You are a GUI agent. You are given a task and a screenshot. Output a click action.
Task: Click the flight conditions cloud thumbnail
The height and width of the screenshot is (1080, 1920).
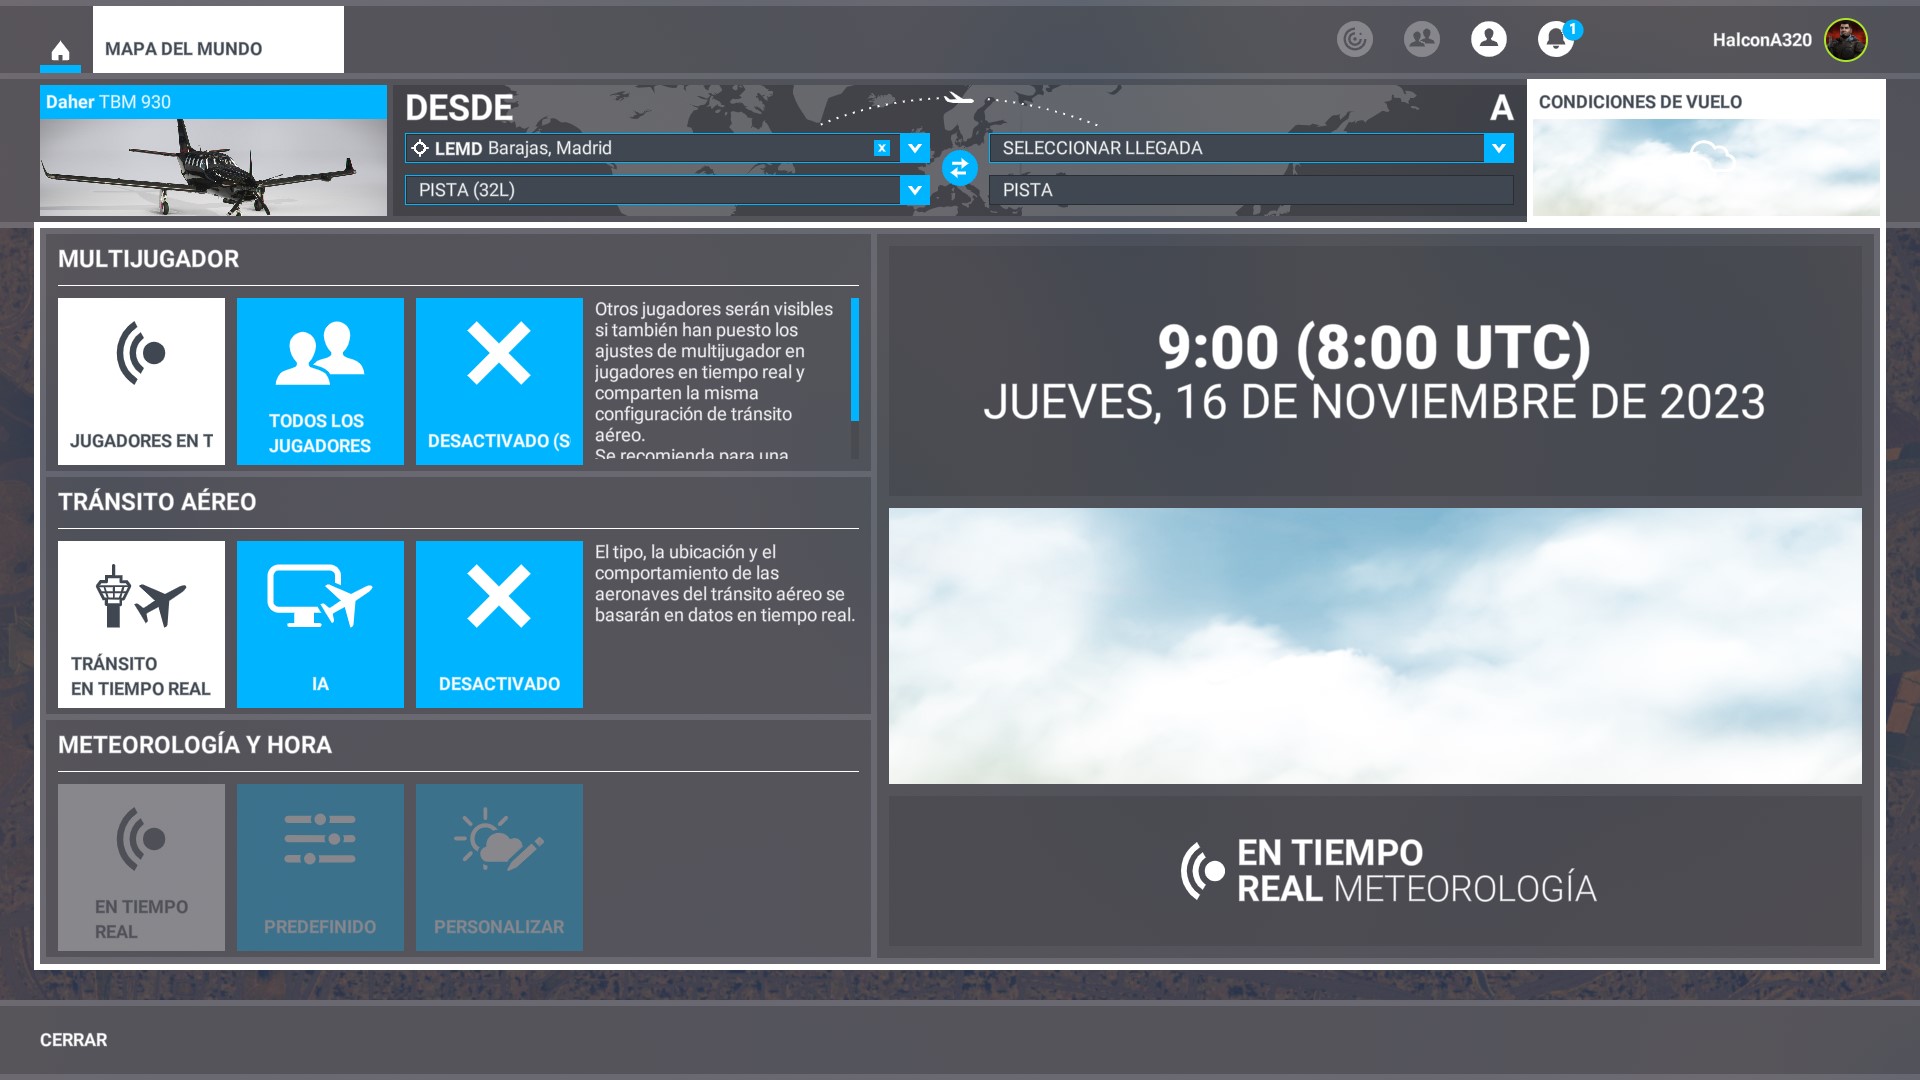tap(1706, 168)
